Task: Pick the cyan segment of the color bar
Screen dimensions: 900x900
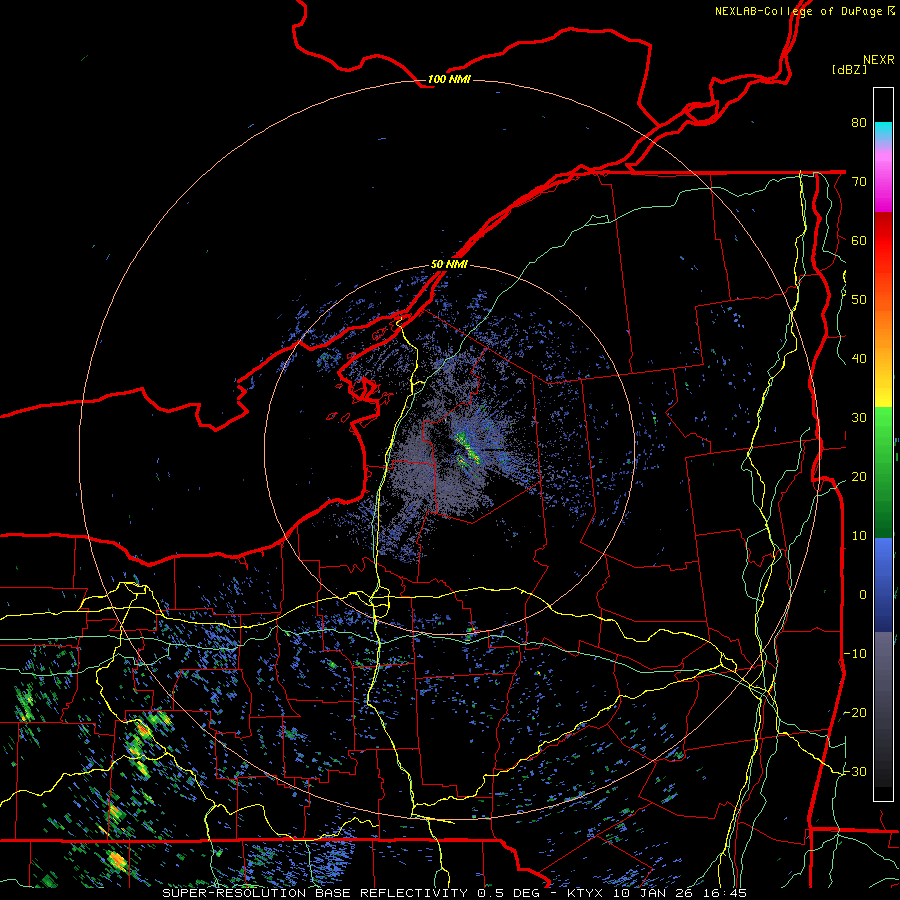Action: [x=883, y=132]
